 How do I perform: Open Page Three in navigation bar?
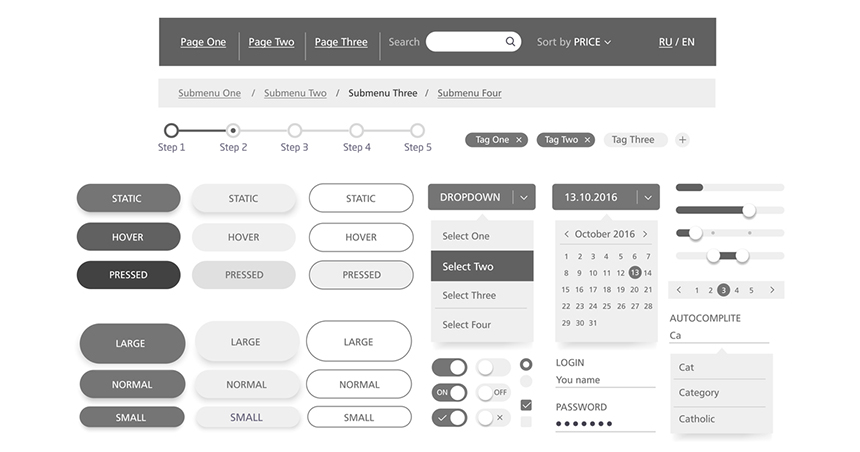341,42
